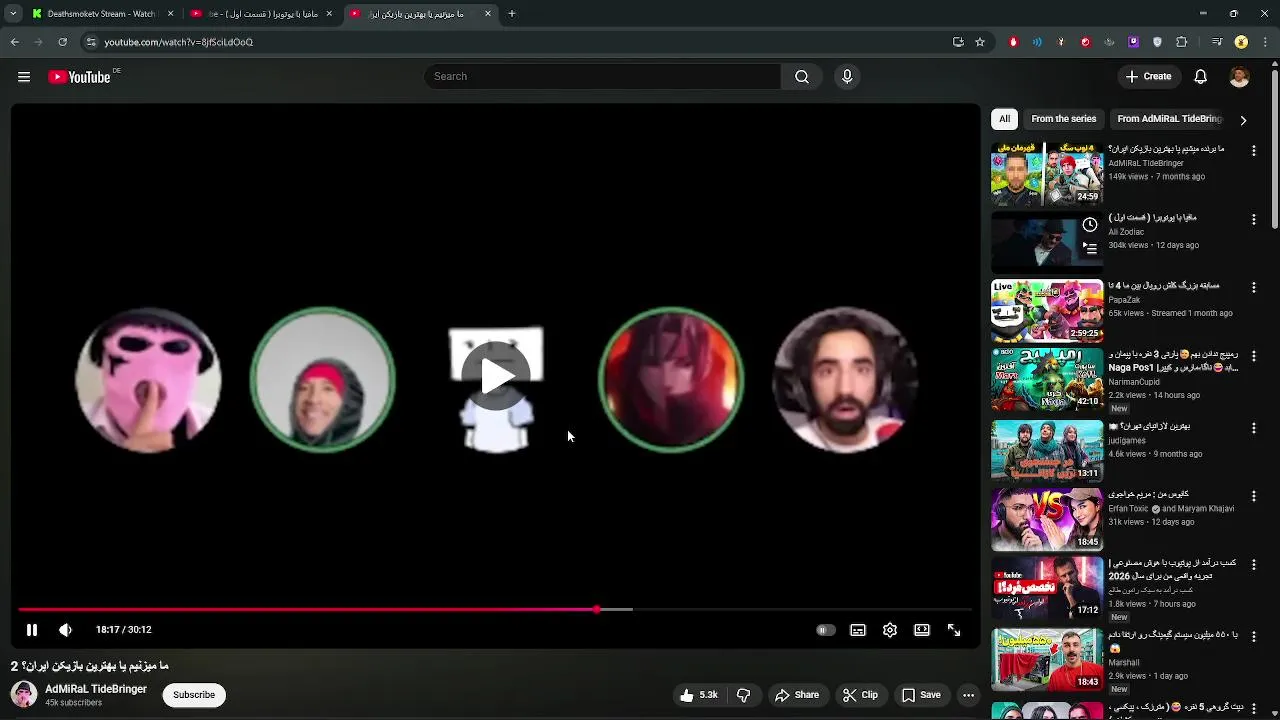This screenshot has height=720, width=1280.
Task: Open the Chrome profile avatar
Action: [1241, 42]
